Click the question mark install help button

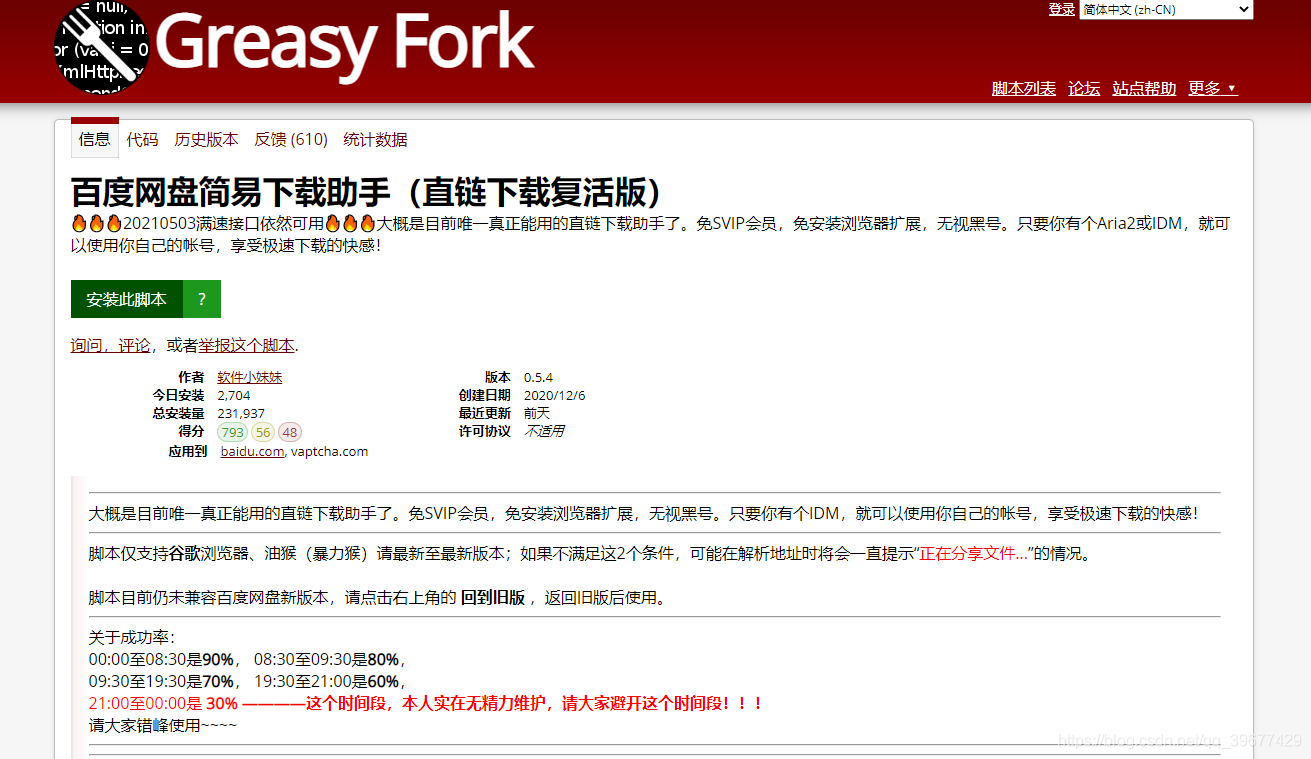tap(202, 299)
